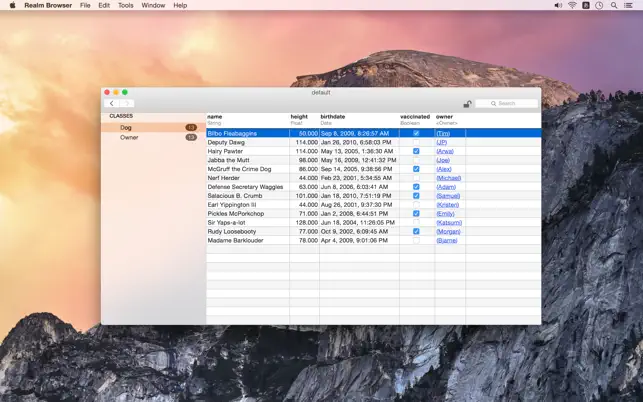The height and width of the screenshot is (402, 643).
Task: Toggle vaccinated checkbox for Jabba the Mutt
Action: (416, 160)
